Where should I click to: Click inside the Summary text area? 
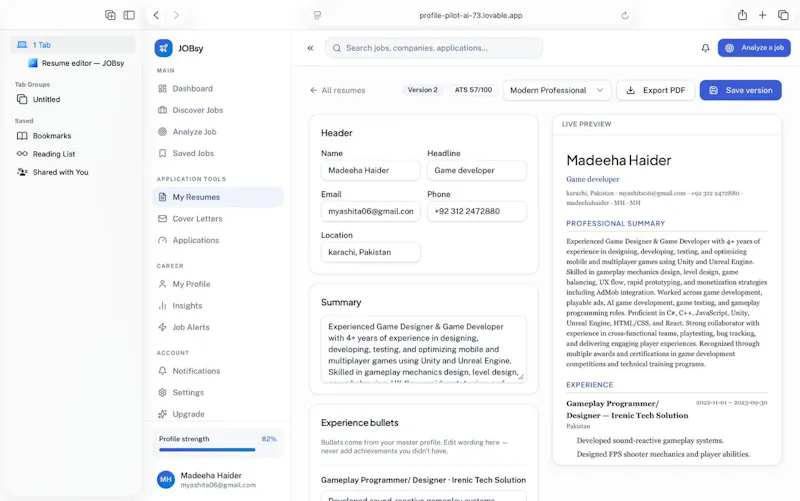pyautogui.click(x=423, y=349)
